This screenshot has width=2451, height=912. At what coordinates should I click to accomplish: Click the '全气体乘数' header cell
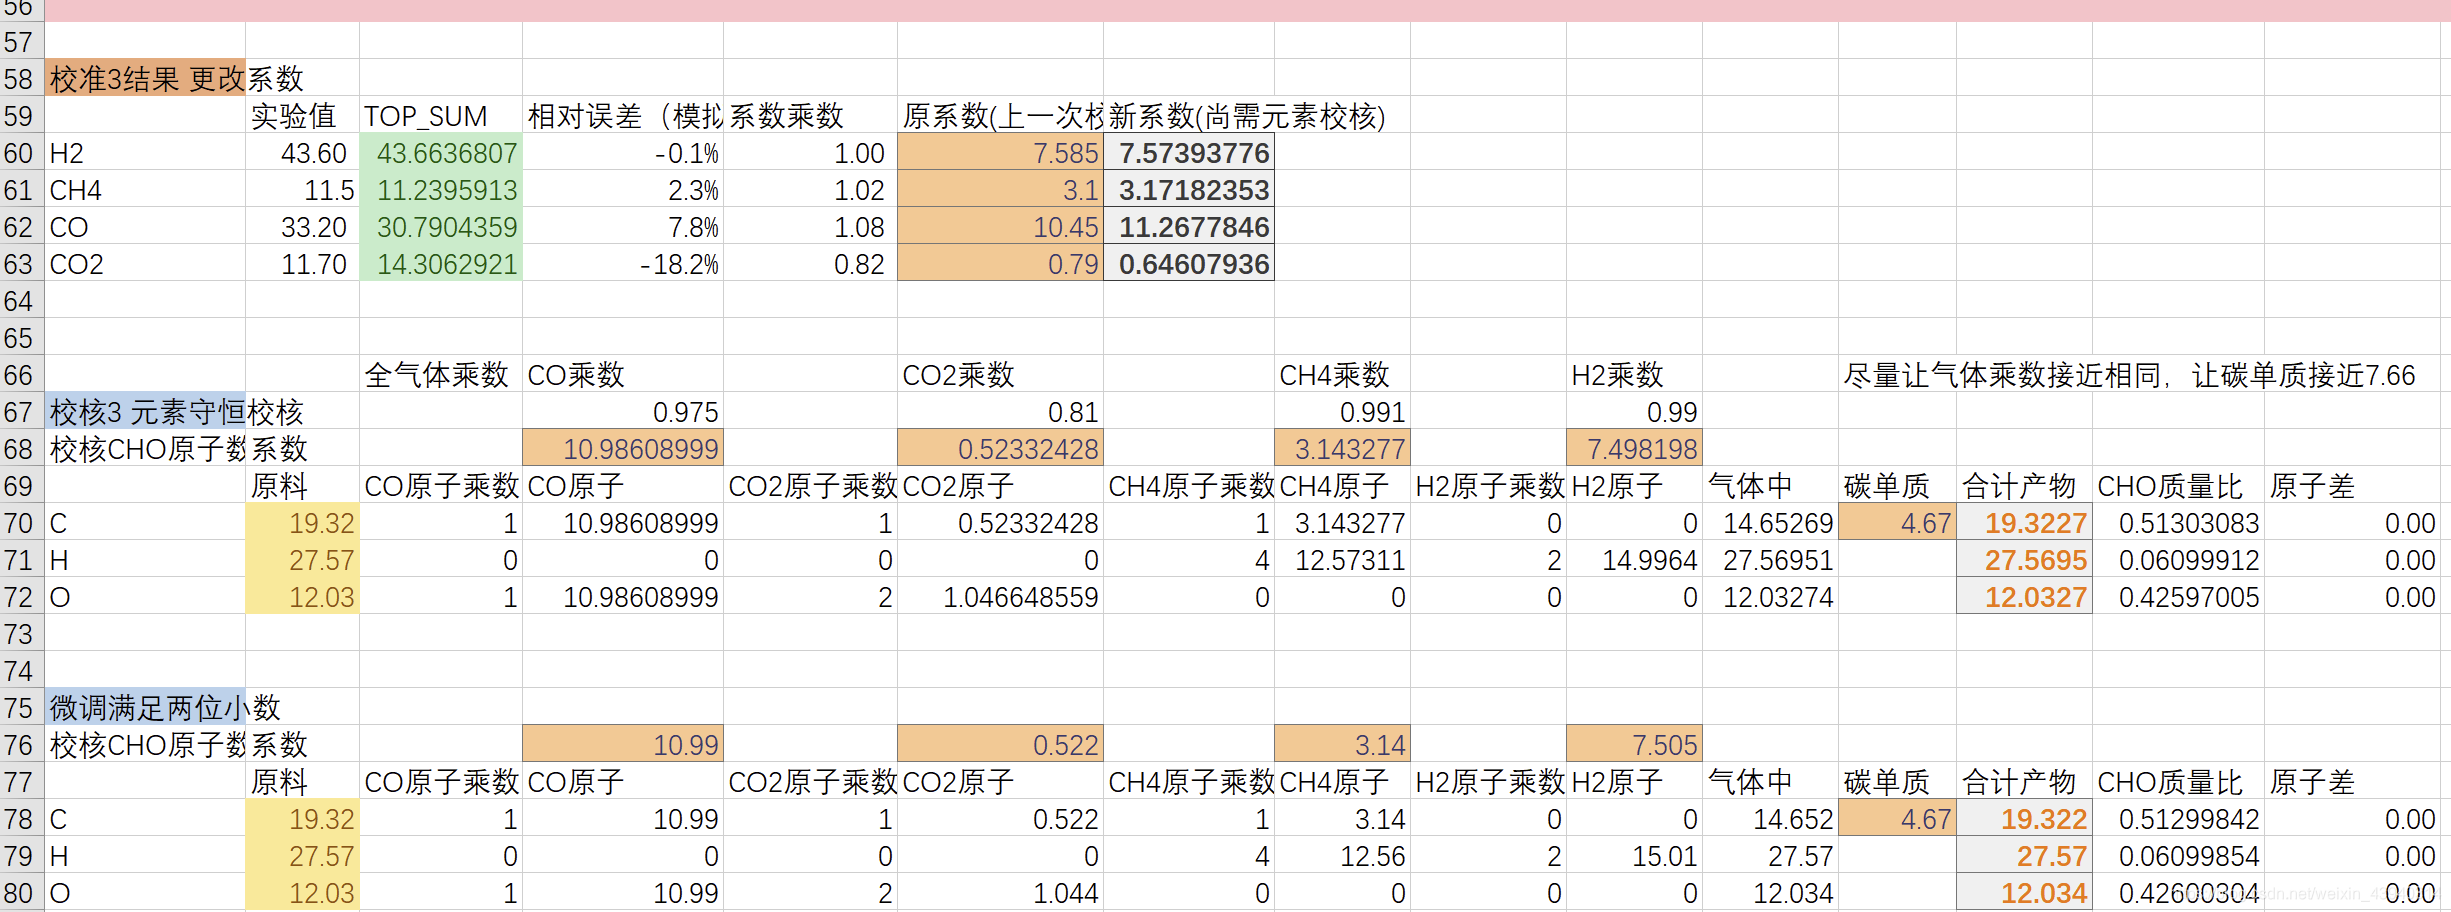point(441,374)
